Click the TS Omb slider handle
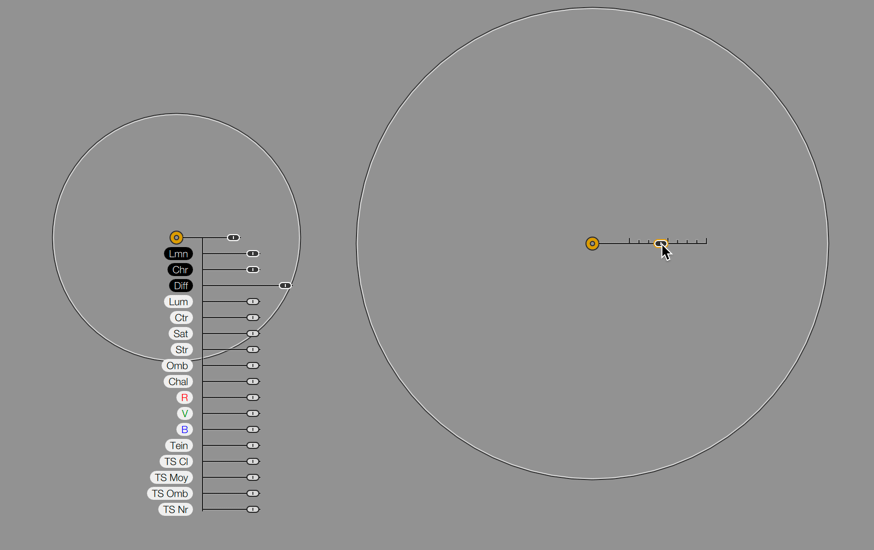Image resolution: width=874 pixels, height=550 pixels. point(253,493)
